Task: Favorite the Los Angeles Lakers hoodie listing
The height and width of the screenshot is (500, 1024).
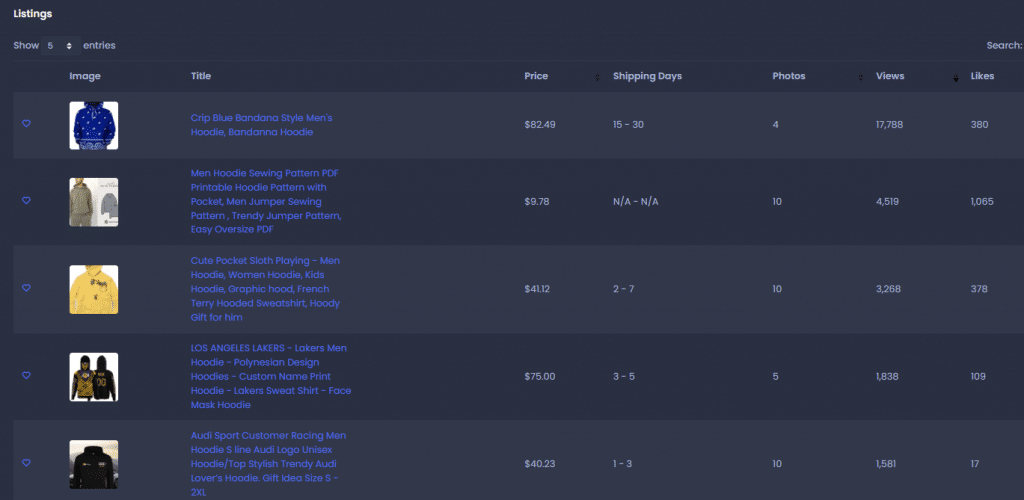Action: click(26, 375)
